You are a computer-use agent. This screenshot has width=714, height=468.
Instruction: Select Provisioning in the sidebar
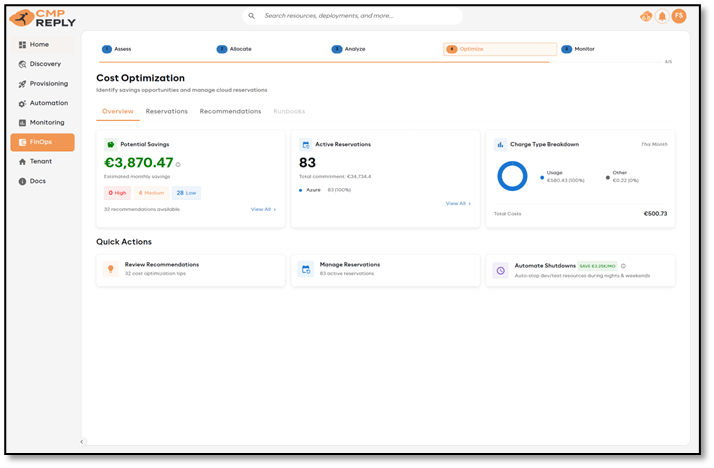coord(48,83)
